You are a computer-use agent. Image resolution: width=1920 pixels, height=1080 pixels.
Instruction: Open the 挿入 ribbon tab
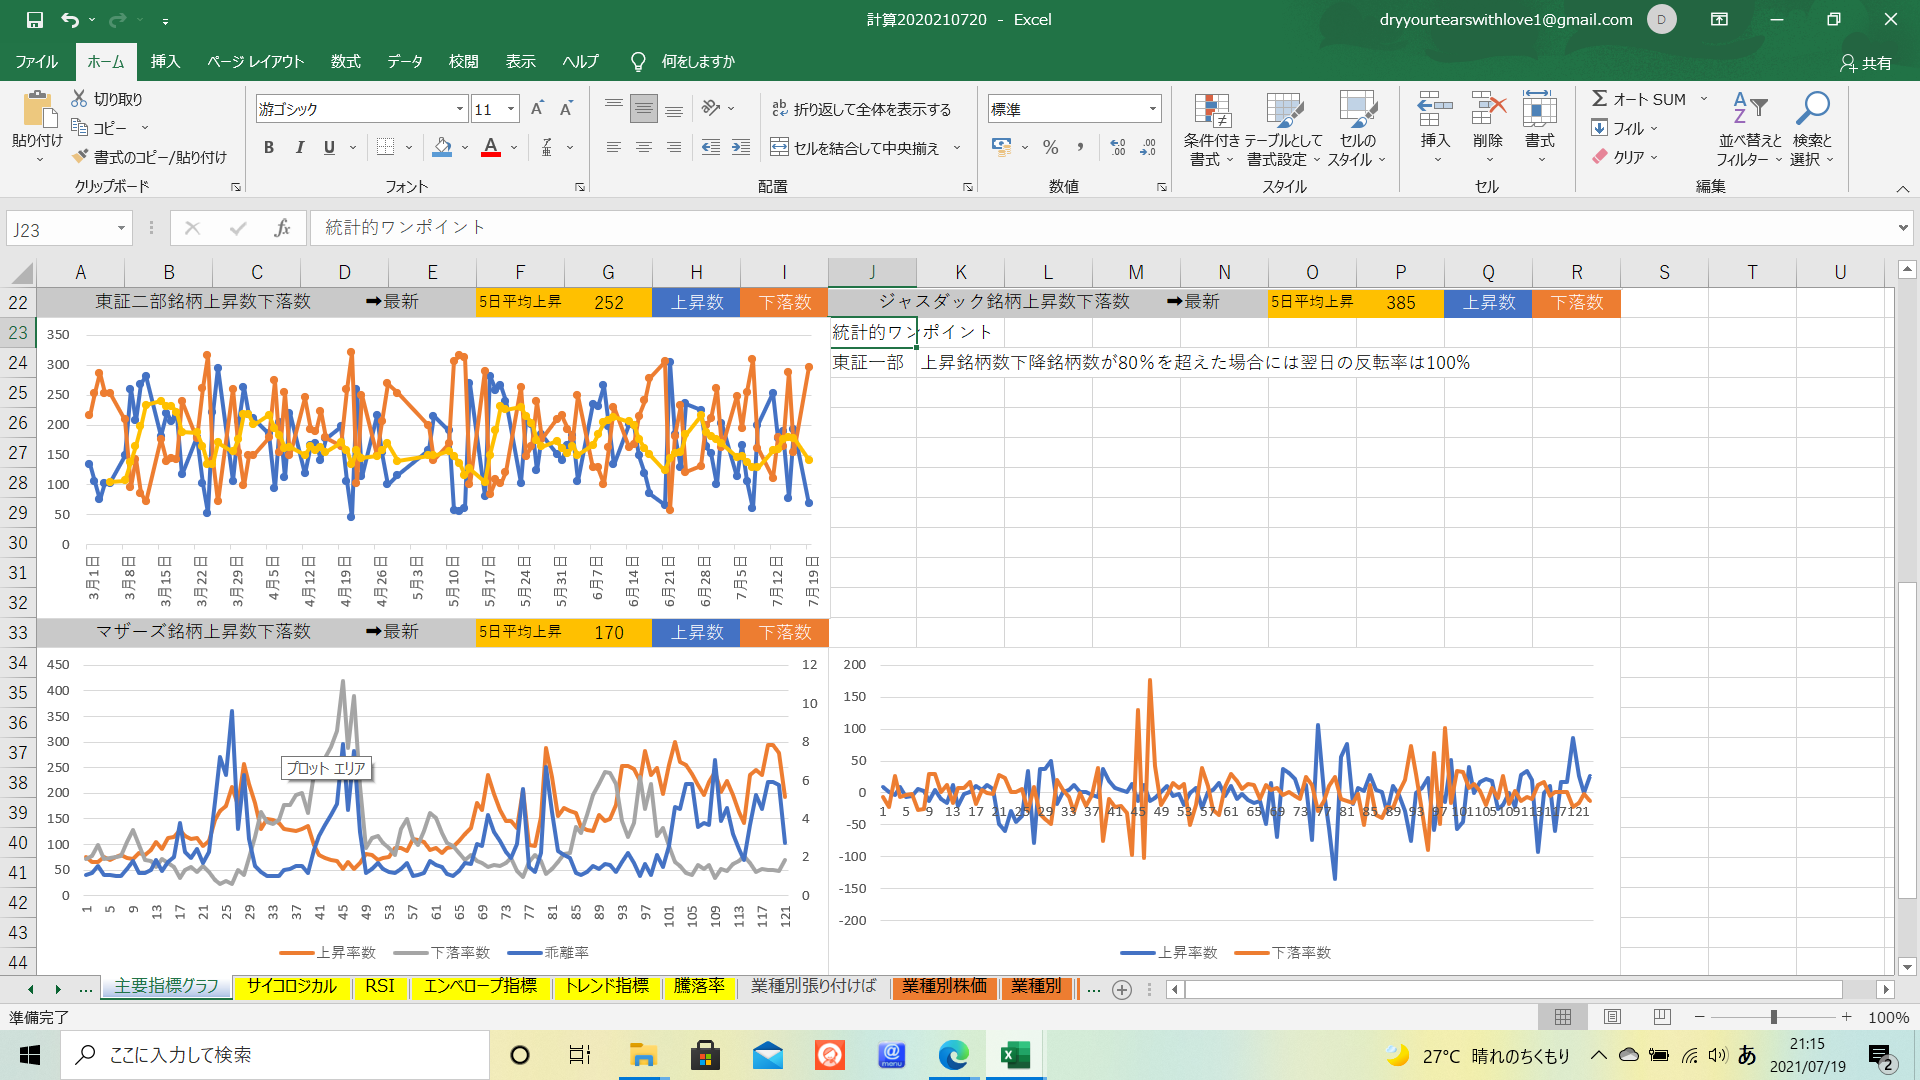click(165, 61)
